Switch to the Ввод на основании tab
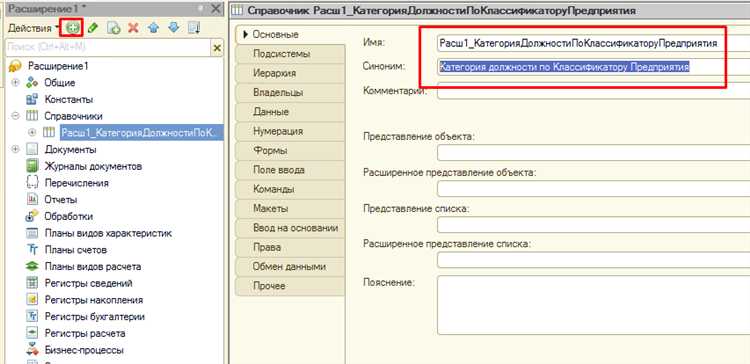 click(x=290, y=228)
